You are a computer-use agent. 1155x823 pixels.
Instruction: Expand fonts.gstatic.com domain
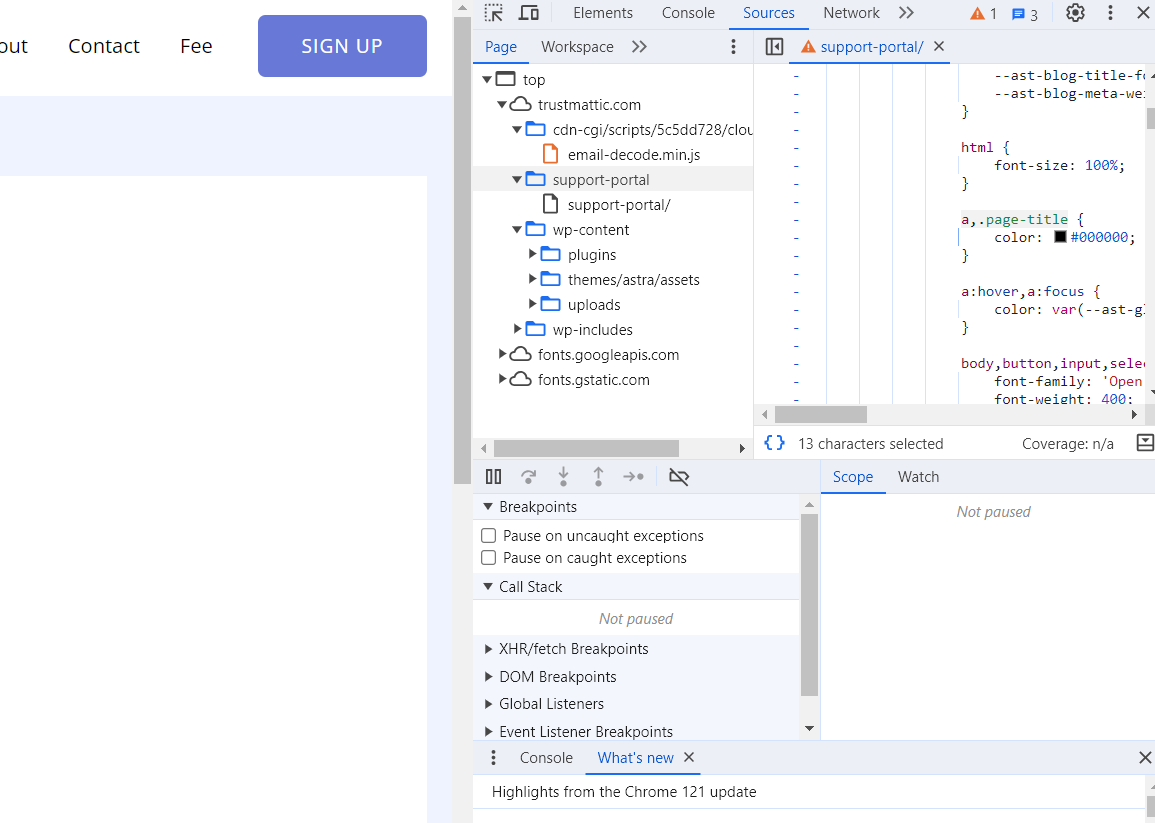coord(502,379)
